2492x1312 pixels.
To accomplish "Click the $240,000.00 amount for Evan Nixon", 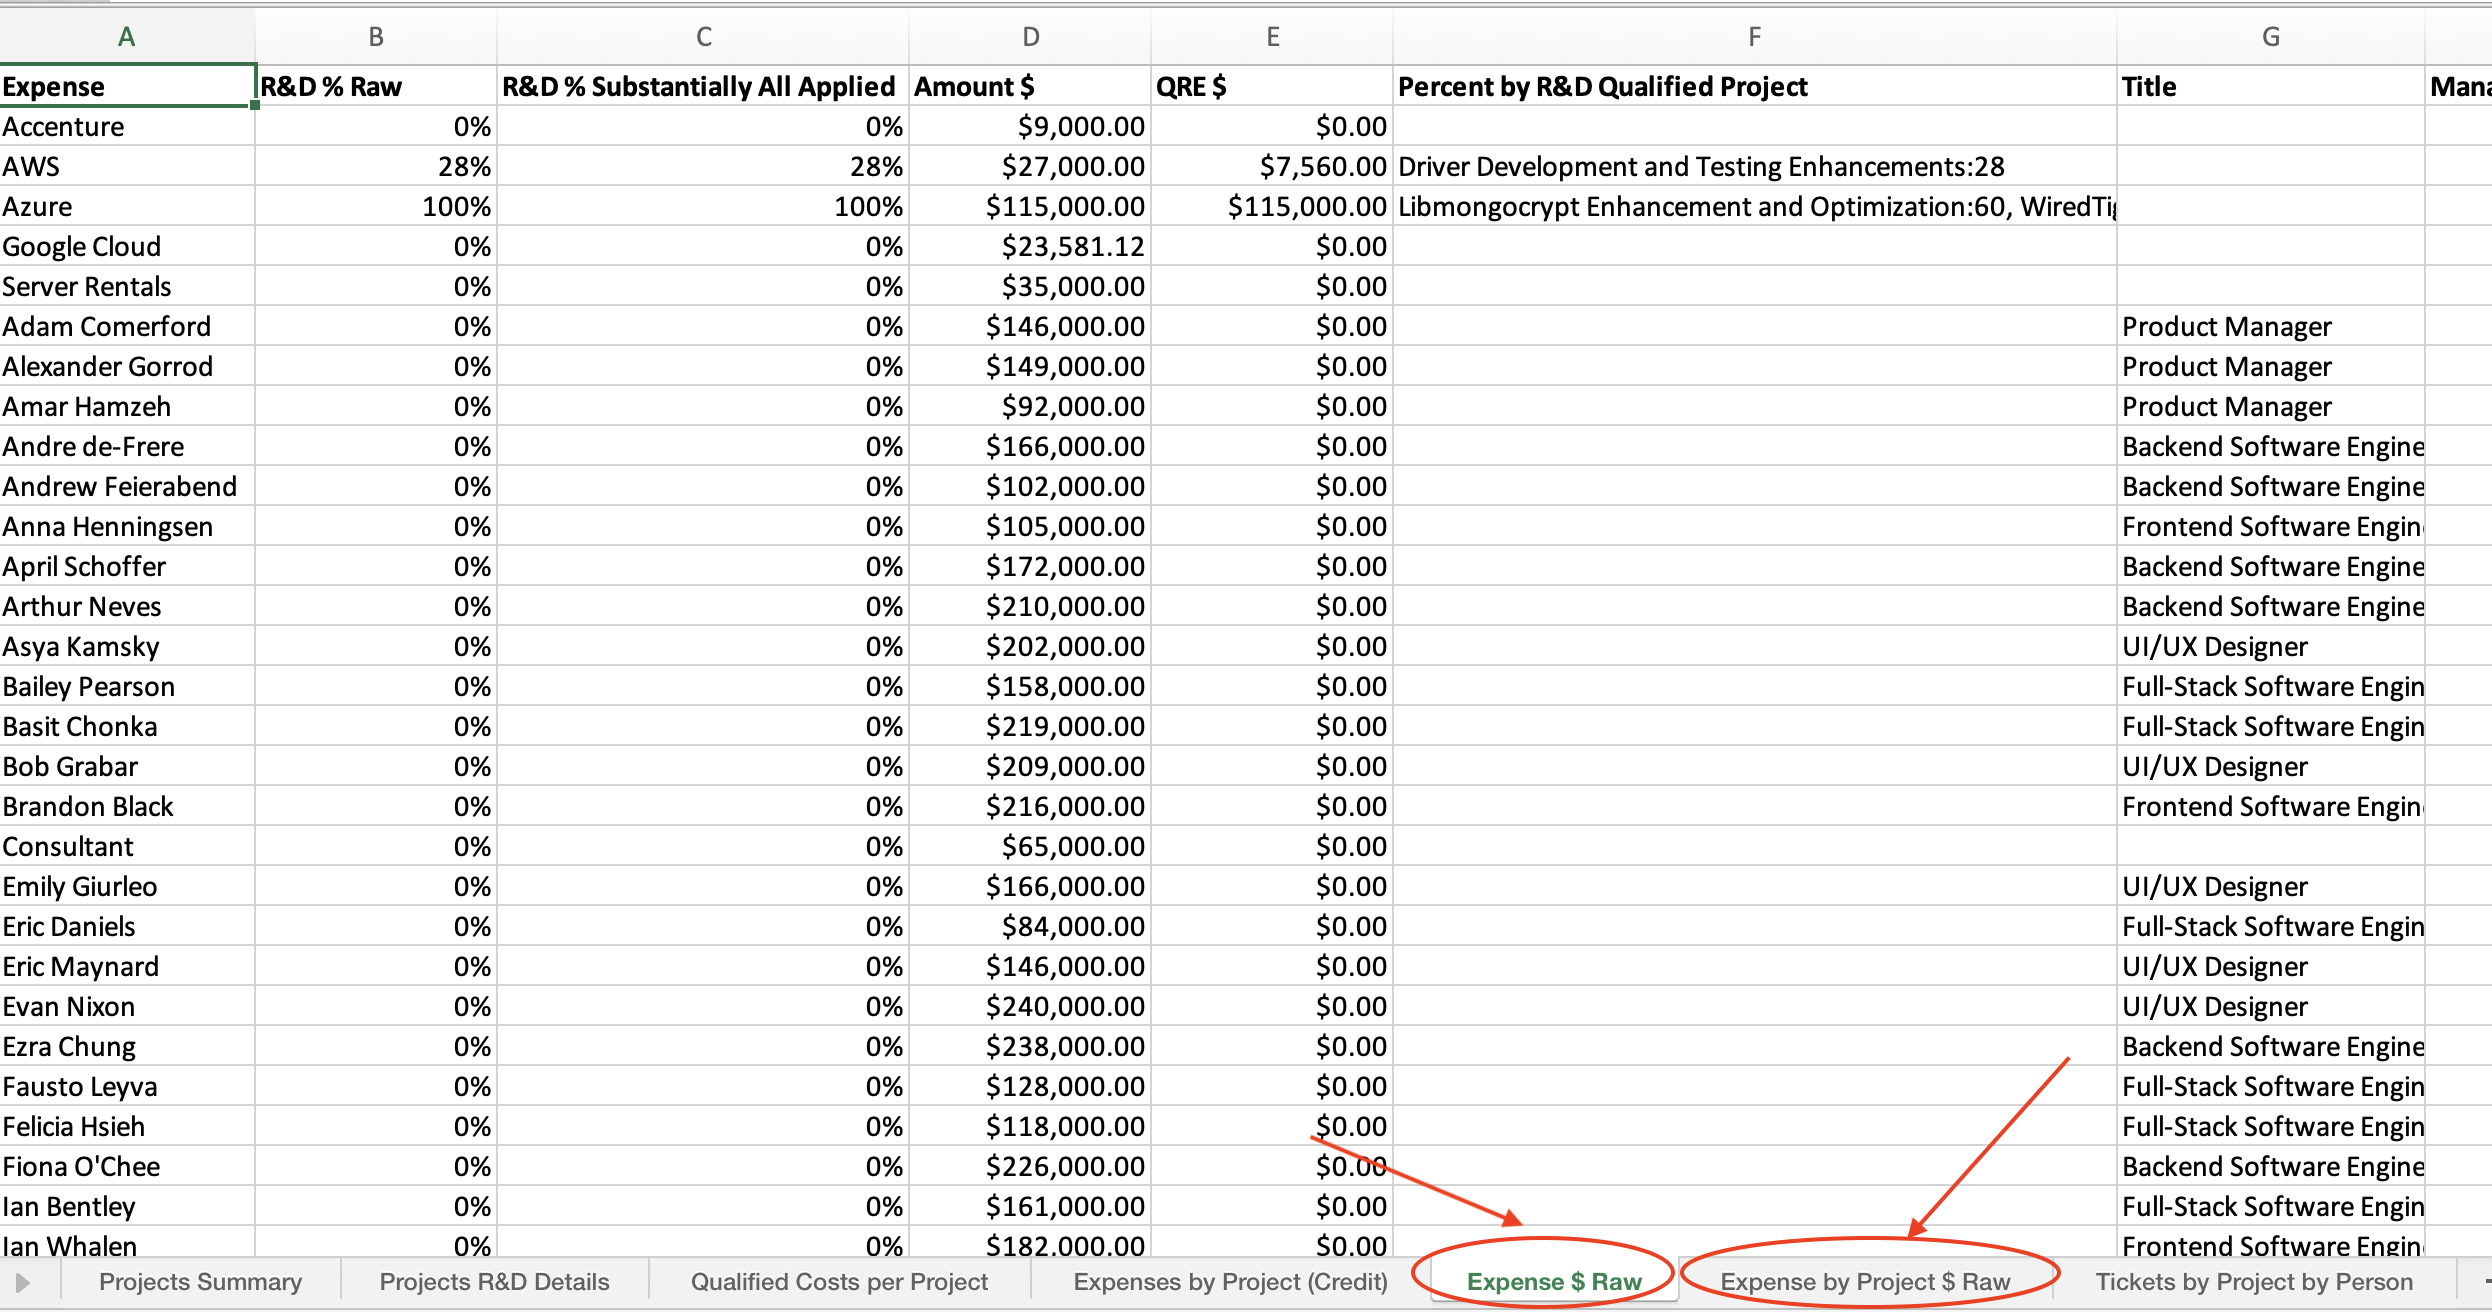I will (x=1030, y=1006).
